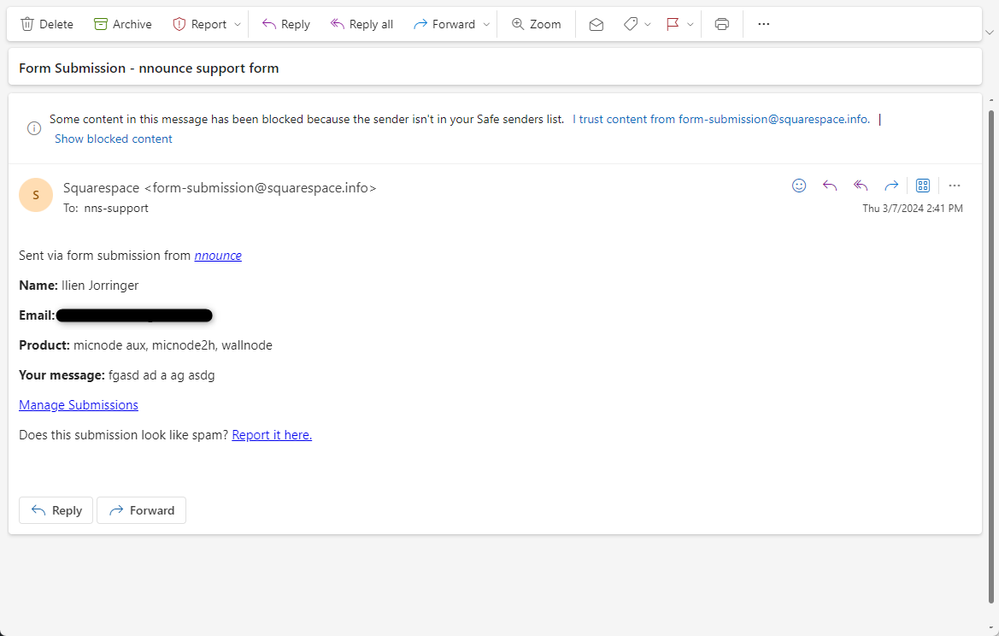Click the info icon beside the blocked content notice
The width and height of the screenshot is (999, 636).
point(34,128)
